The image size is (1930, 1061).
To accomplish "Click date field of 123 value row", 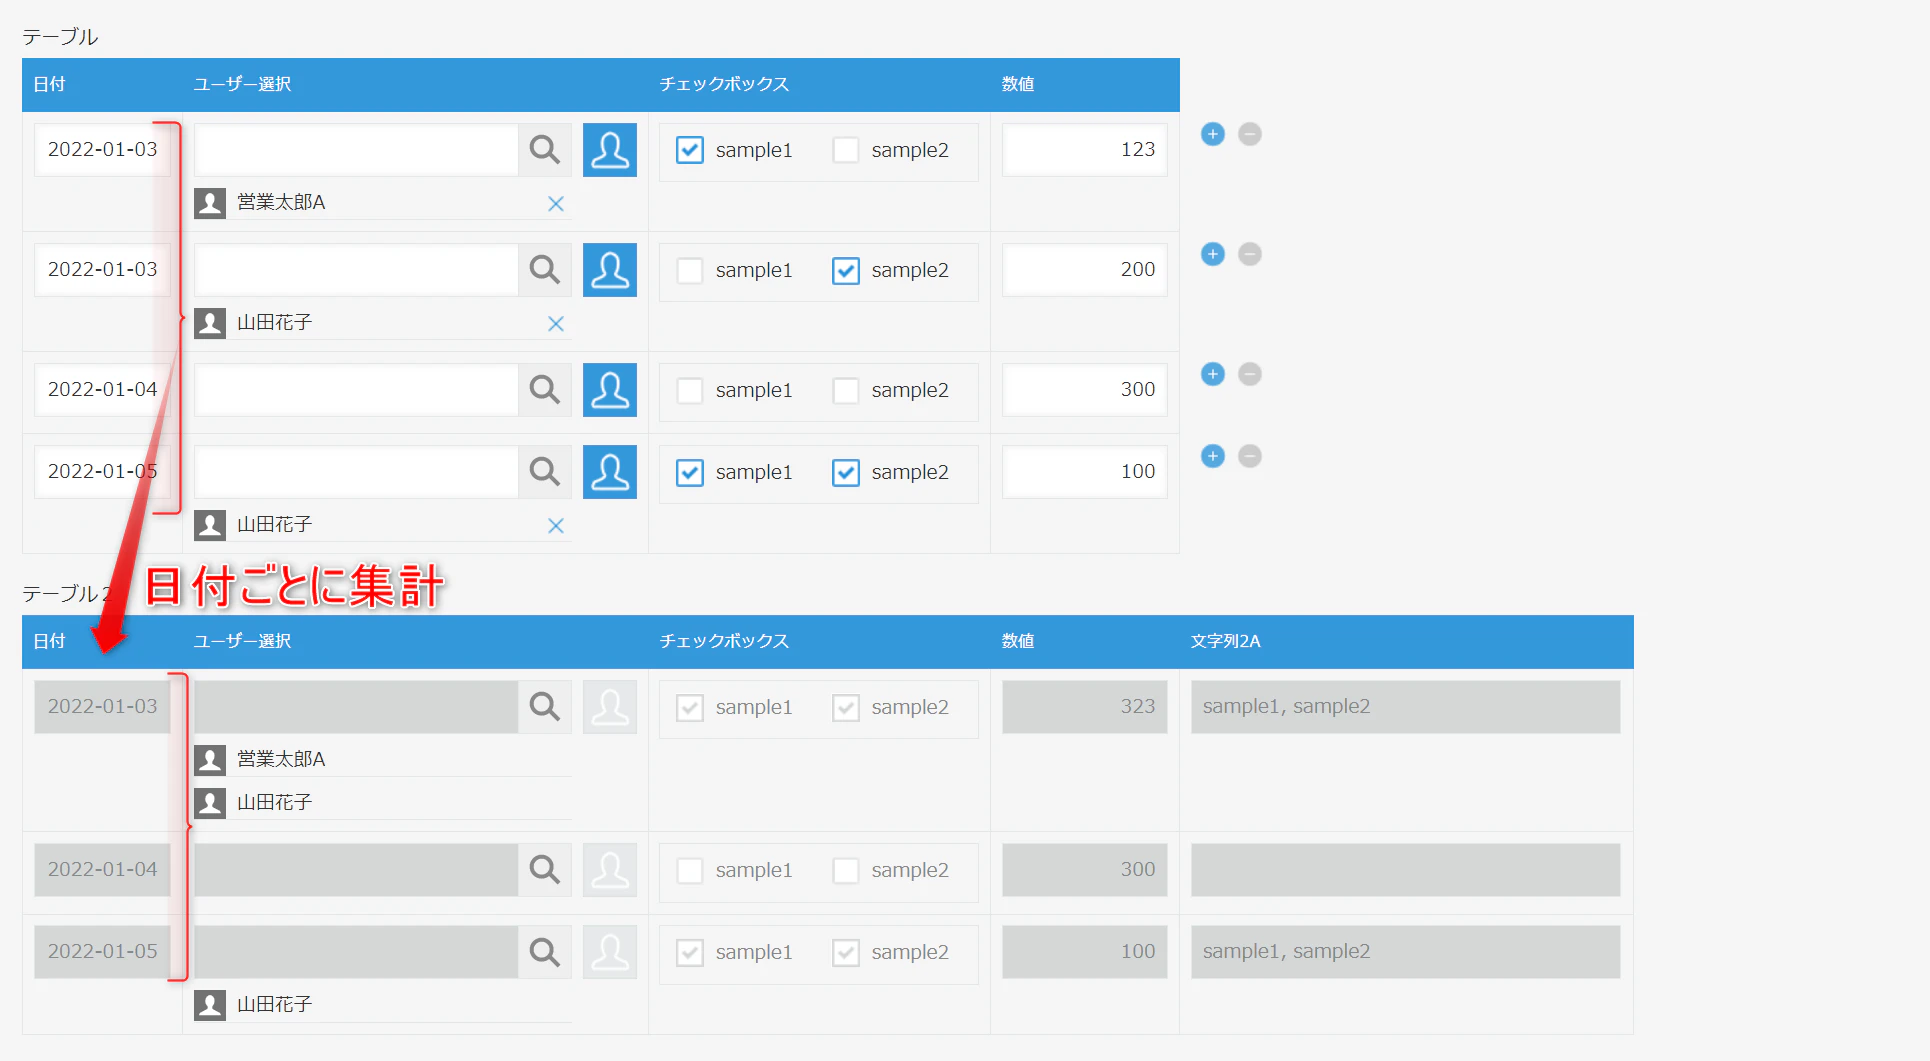I will (102, 150).
